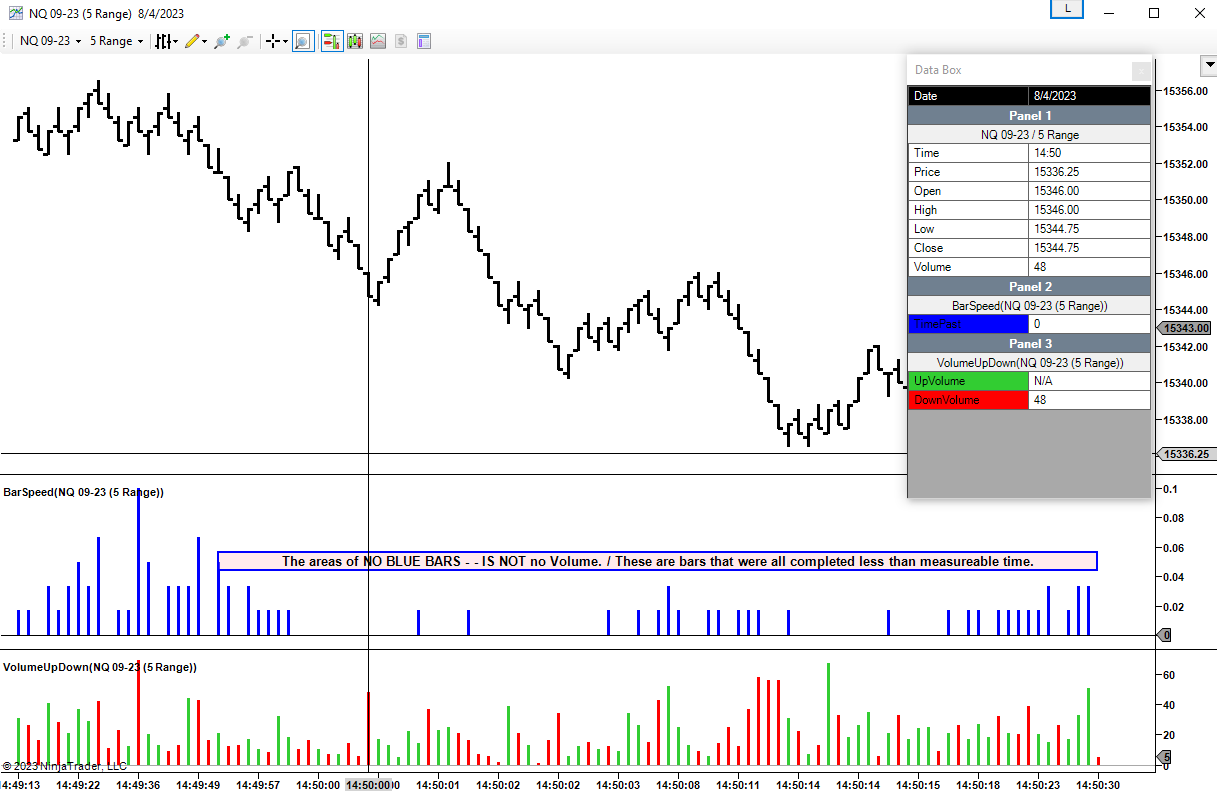Screen dimensions: 1217x798
Task: Click the 14:49:13 time axis label
Action: pyautogui.click(x=20, y=785)
